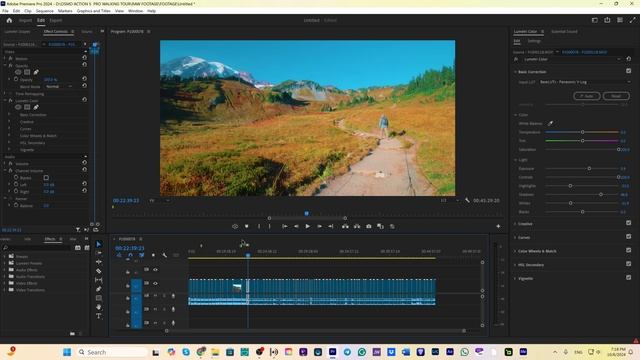Select the Slip tool
Viewport: 640px width, 360px height.
(x=99, y=280)
